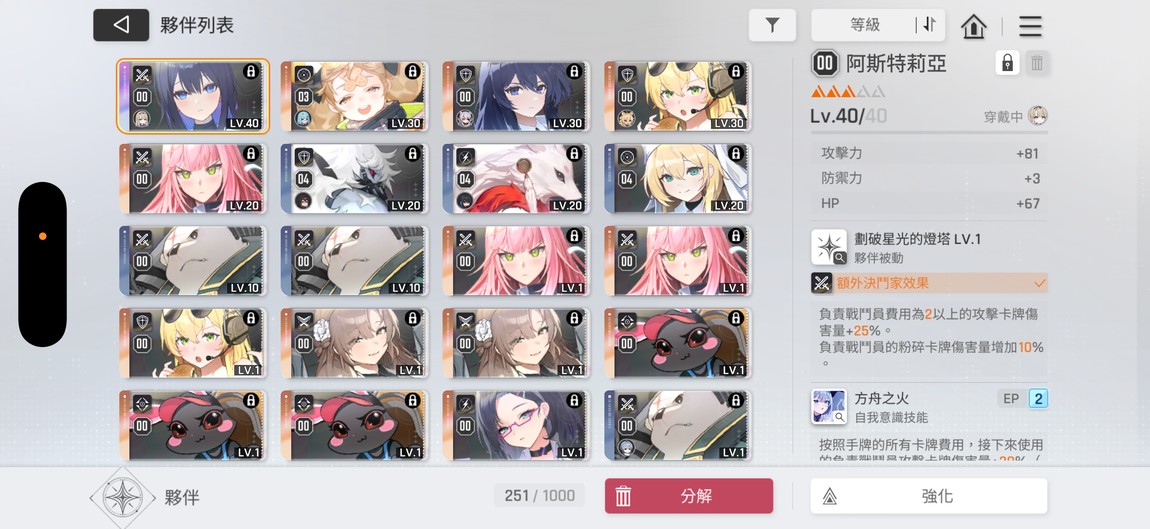Toggle the lock on 阿斯特莉亞

(1008, 63)
